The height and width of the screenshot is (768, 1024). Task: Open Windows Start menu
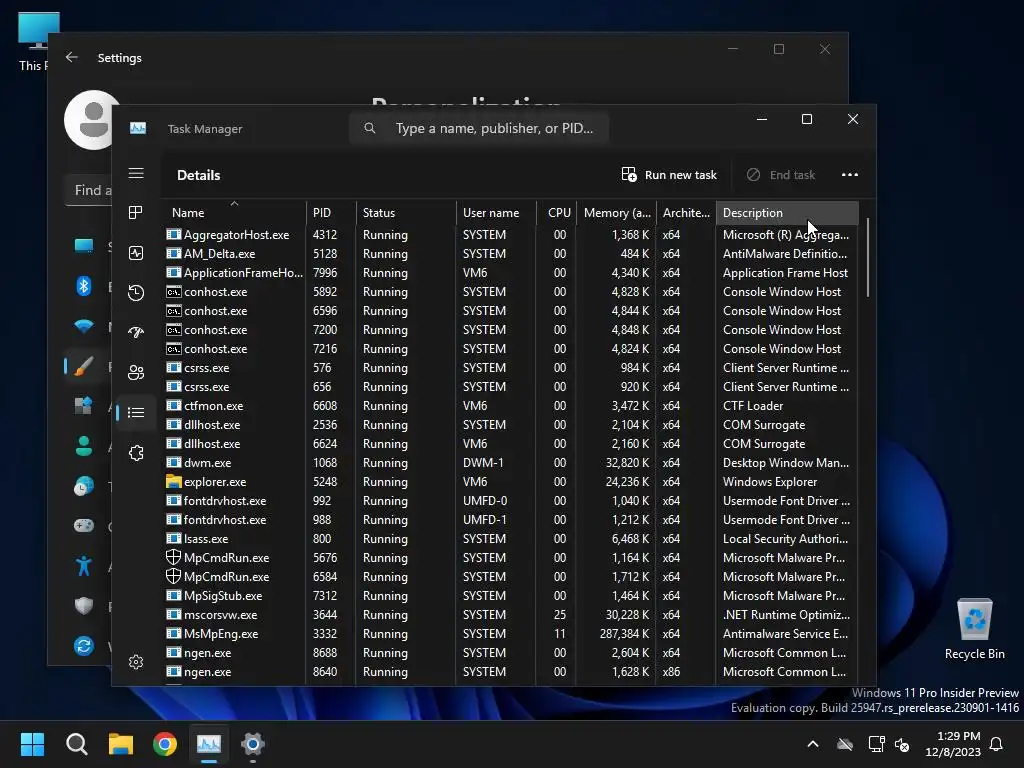coord(32,744)
